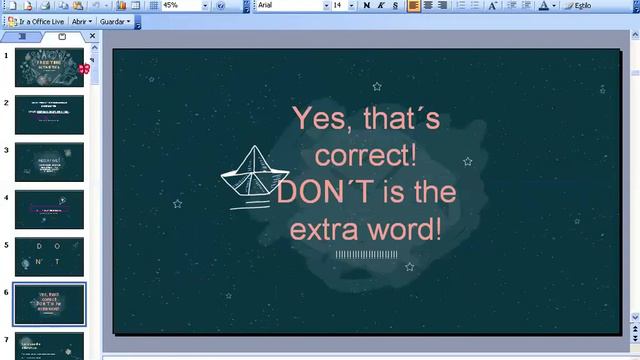Select slide 7 thumbnail
This screenshot has width=640, height=360.
point(49,346)
